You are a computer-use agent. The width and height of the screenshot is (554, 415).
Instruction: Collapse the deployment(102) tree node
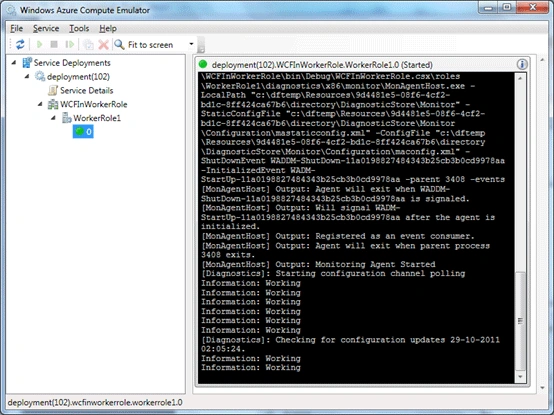[27, 76]
